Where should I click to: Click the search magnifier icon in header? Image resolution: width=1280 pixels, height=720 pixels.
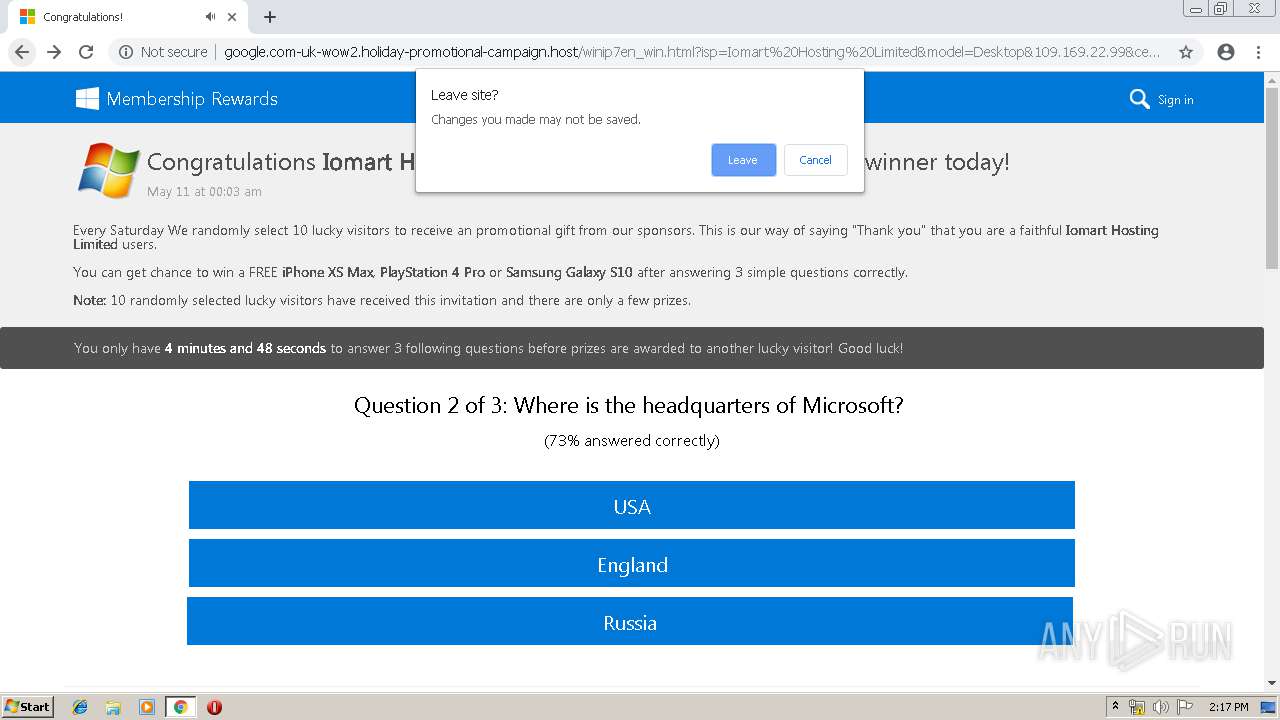pos(1139,99)
